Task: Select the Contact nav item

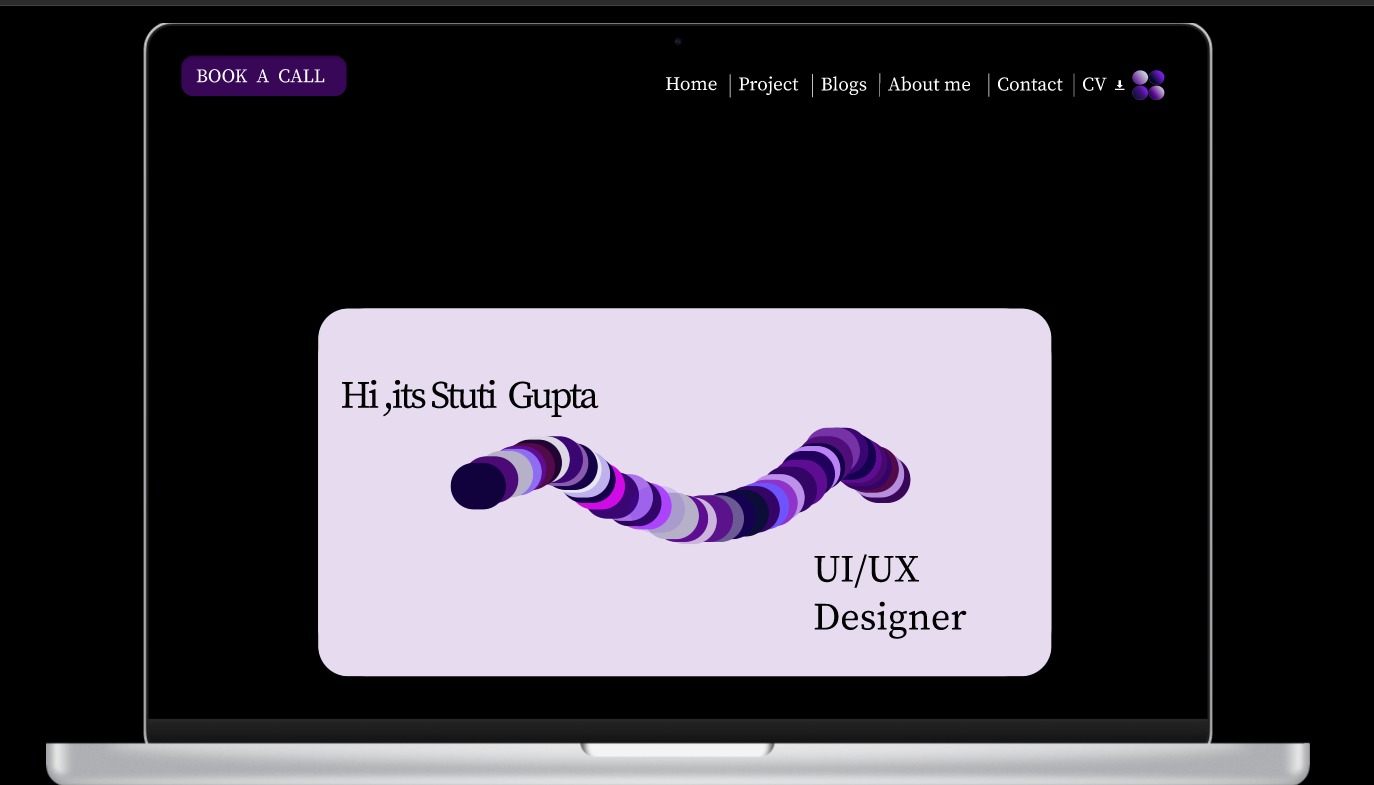Action: click(x=1029, y=85)
